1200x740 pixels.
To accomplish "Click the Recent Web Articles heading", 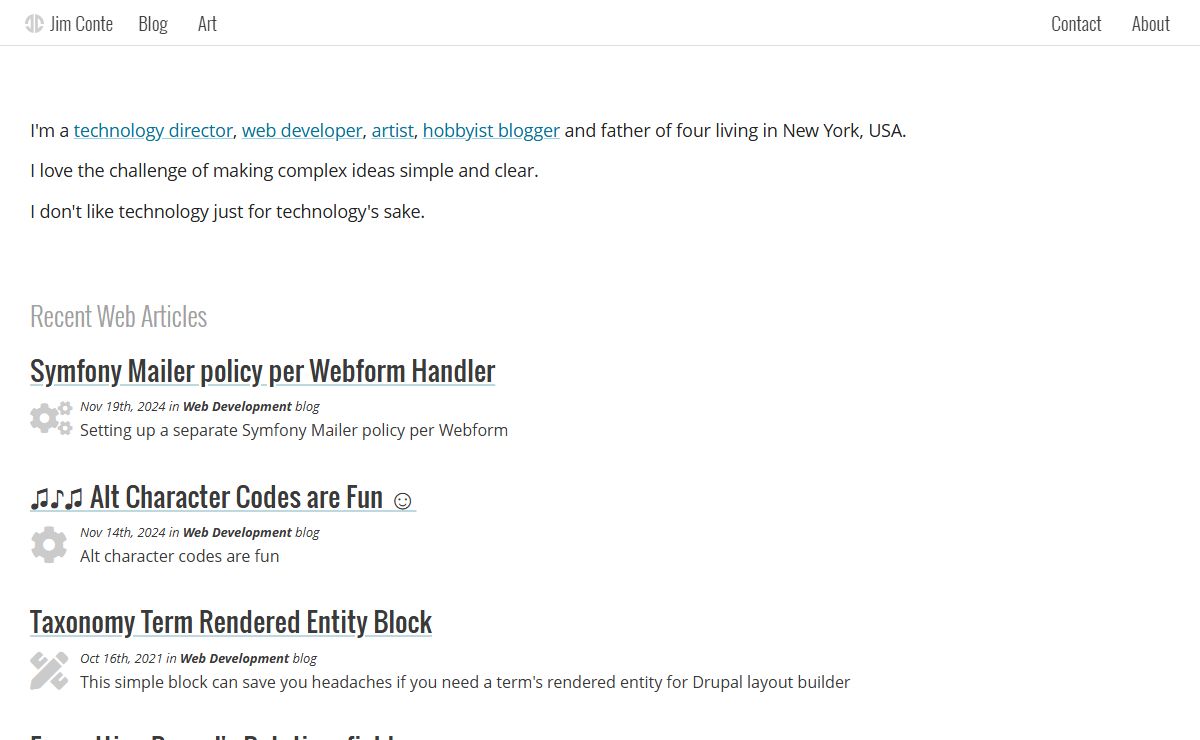I will pos(118,316).
